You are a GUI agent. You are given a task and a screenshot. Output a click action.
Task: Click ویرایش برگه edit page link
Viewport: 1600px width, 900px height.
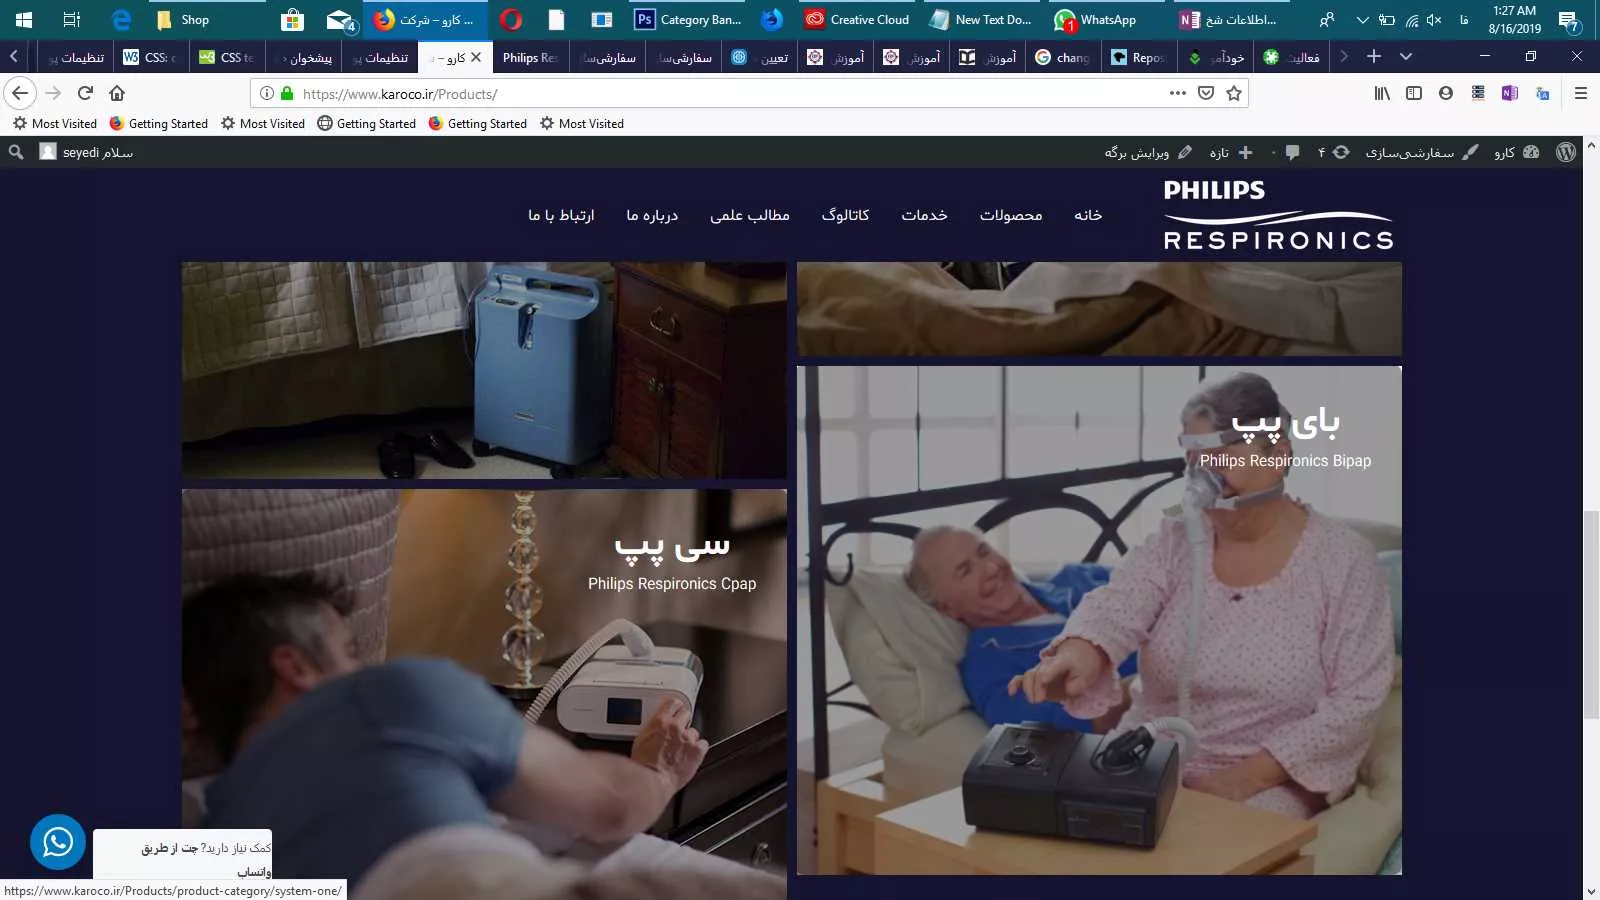pos(1148,152)
